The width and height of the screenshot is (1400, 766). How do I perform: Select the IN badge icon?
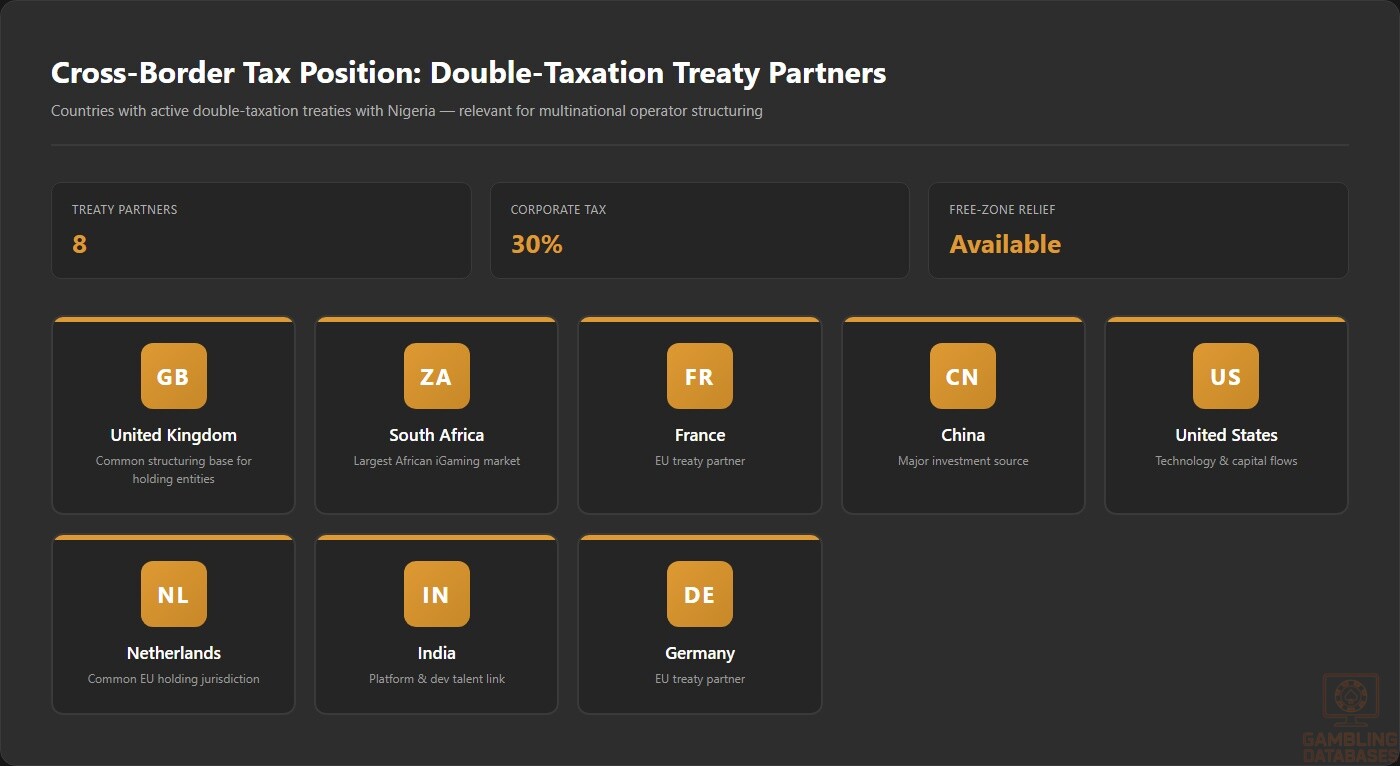tap(436, 594)
